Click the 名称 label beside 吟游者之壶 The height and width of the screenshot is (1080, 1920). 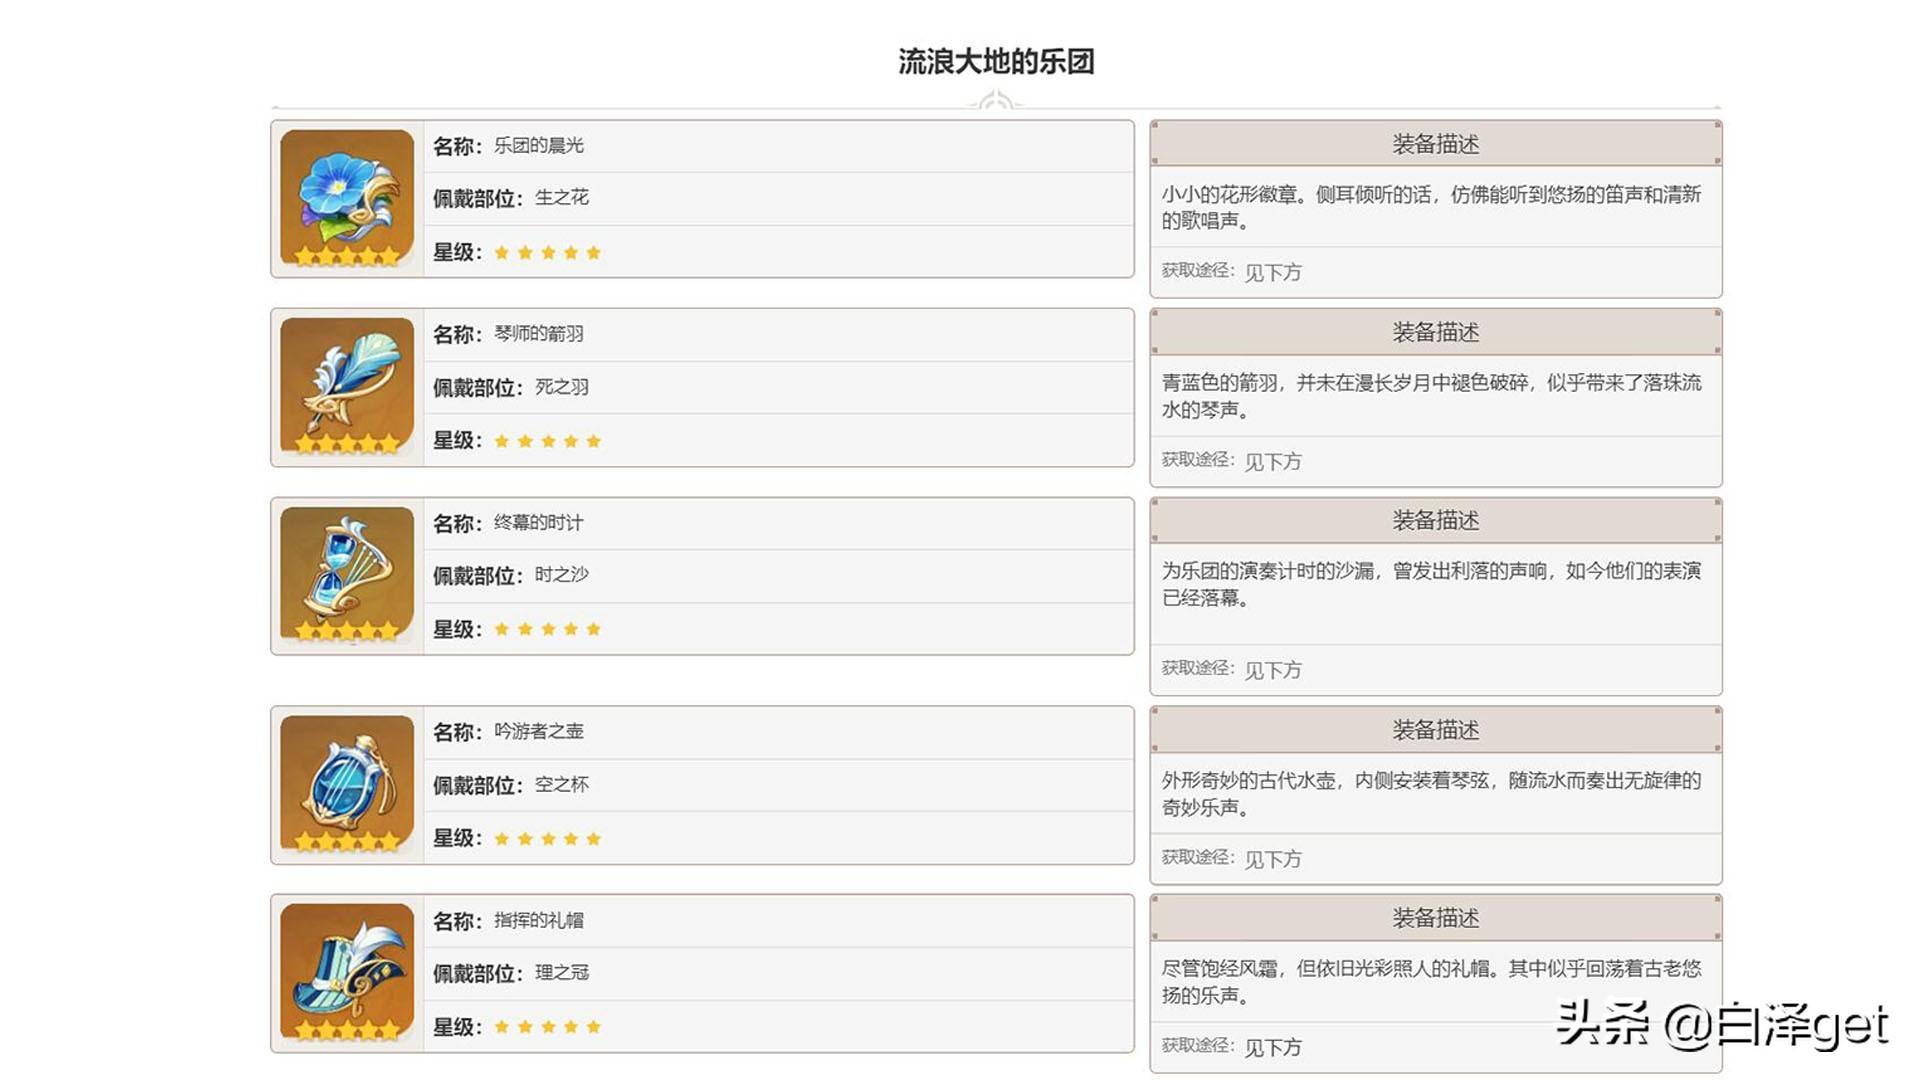(x=458, y=732)
